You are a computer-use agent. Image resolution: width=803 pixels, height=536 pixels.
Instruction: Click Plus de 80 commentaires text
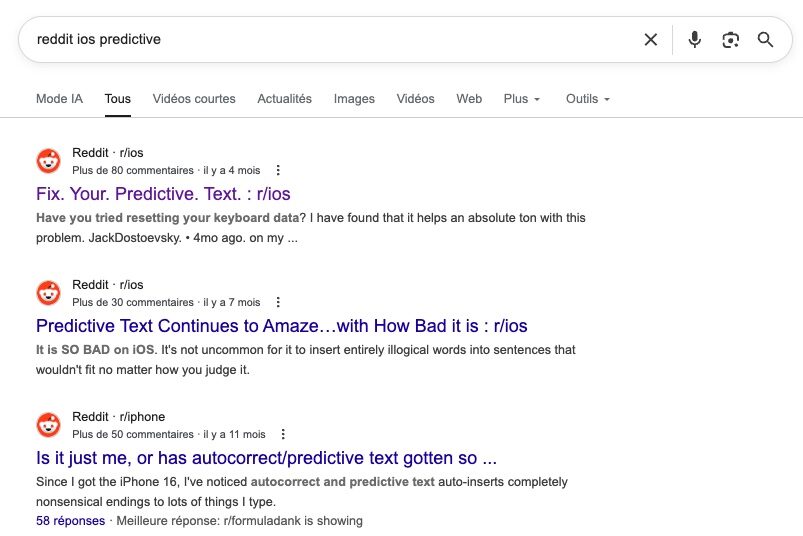[133, 170]
